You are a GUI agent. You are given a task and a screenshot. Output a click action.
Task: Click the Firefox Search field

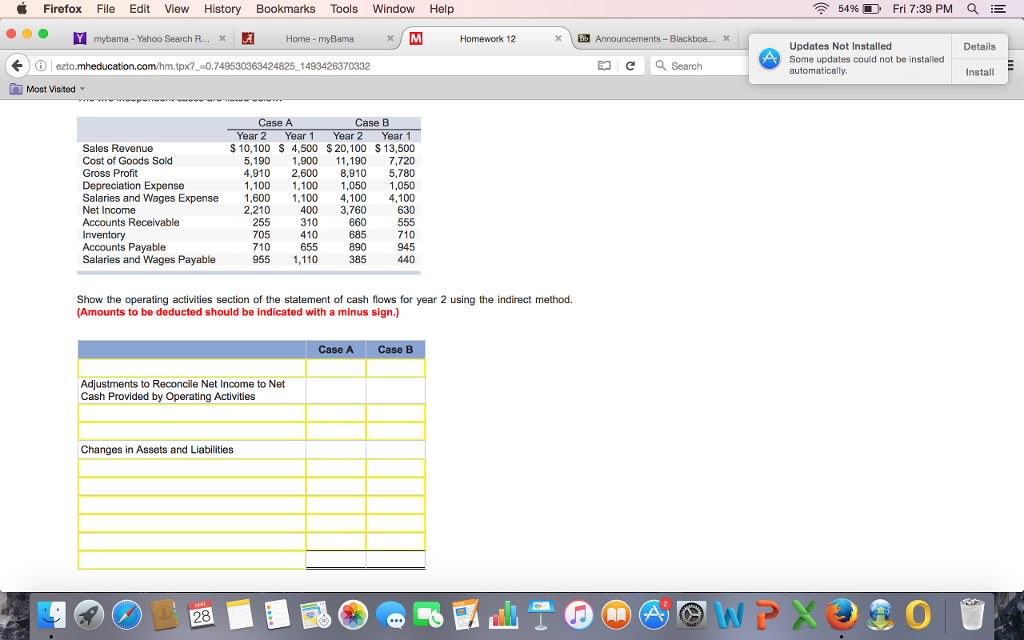(700, 66)
